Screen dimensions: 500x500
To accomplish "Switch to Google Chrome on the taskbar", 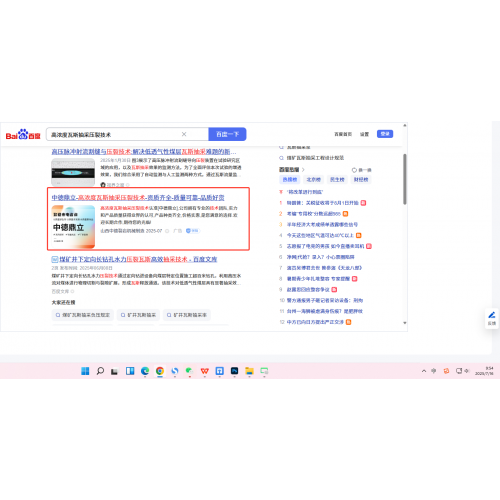I will [160, 371].
